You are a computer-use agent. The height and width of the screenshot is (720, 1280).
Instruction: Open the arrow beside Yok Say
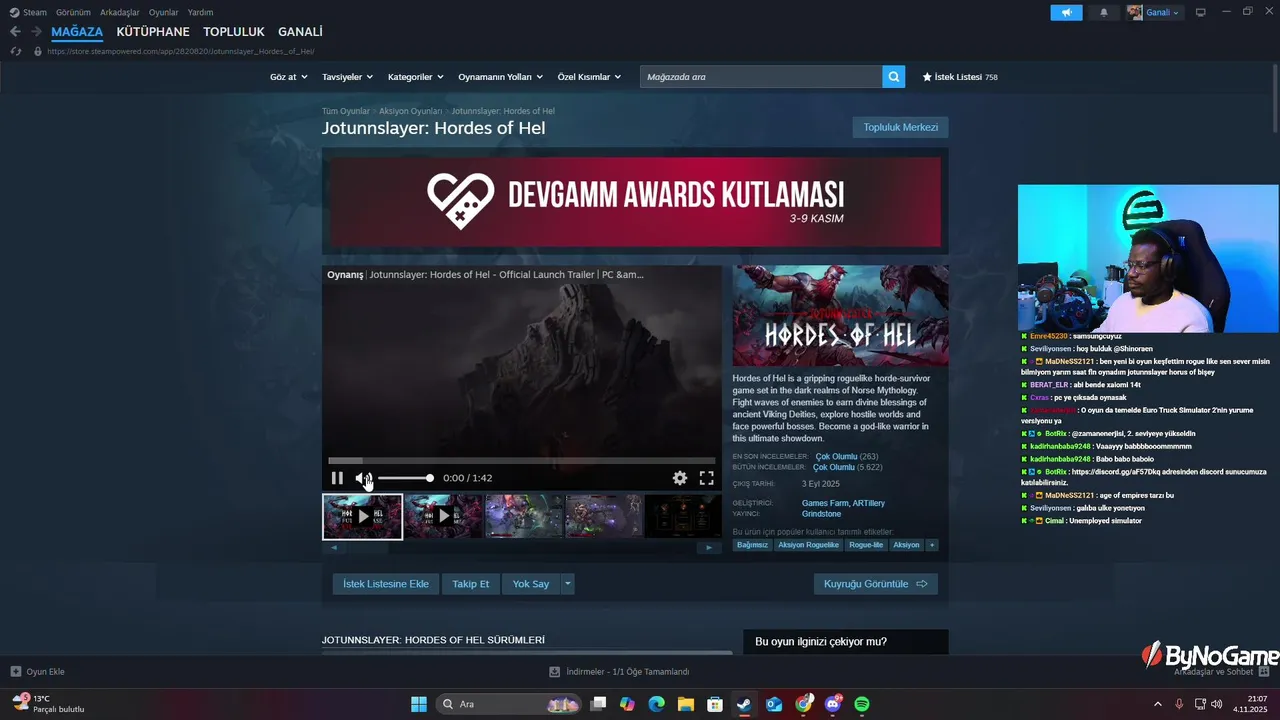[568, 584]
